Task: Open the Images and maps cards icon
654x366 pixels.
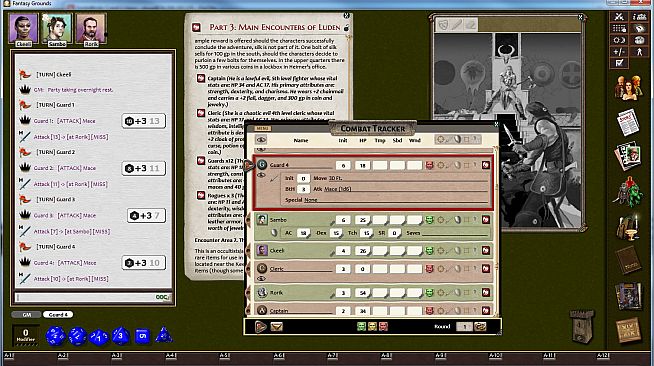Action: click(628, 156)
